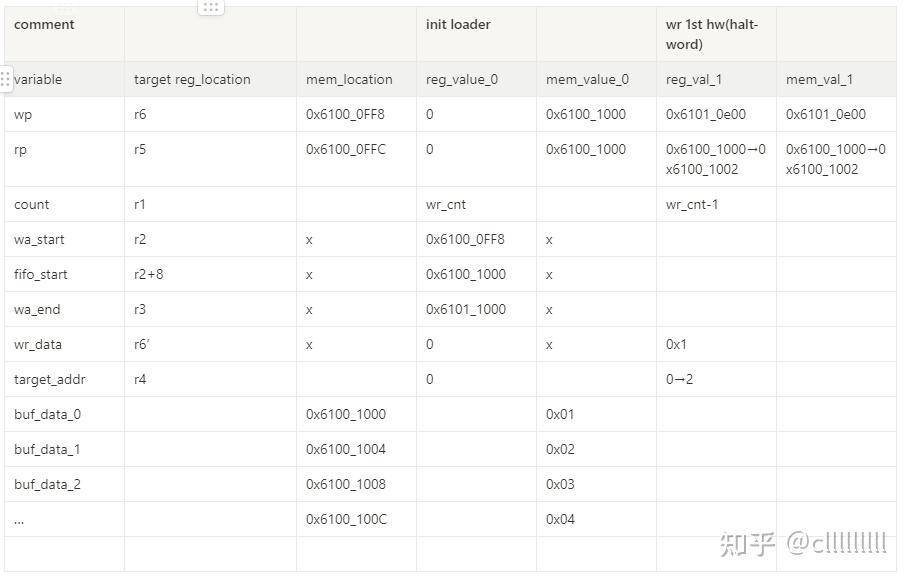This screenshot has height=580, width=909.
Task: Click the column drag handle above the table
Action: [210, 8]
